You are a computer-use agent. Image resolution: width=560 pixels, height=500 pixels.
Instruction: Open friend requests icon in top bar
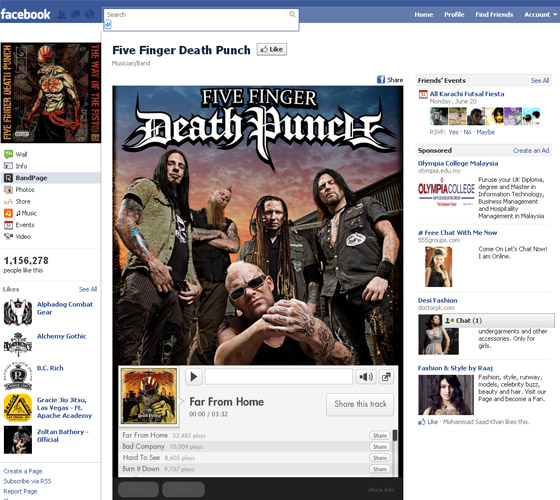(x=62, y=15)
